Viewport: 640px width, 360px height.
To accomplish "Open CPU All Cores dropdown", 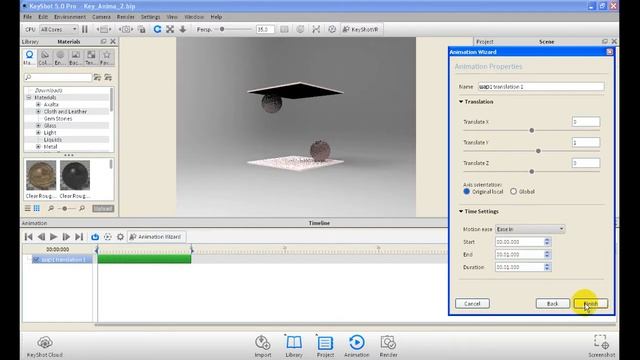I will point(58,29).
